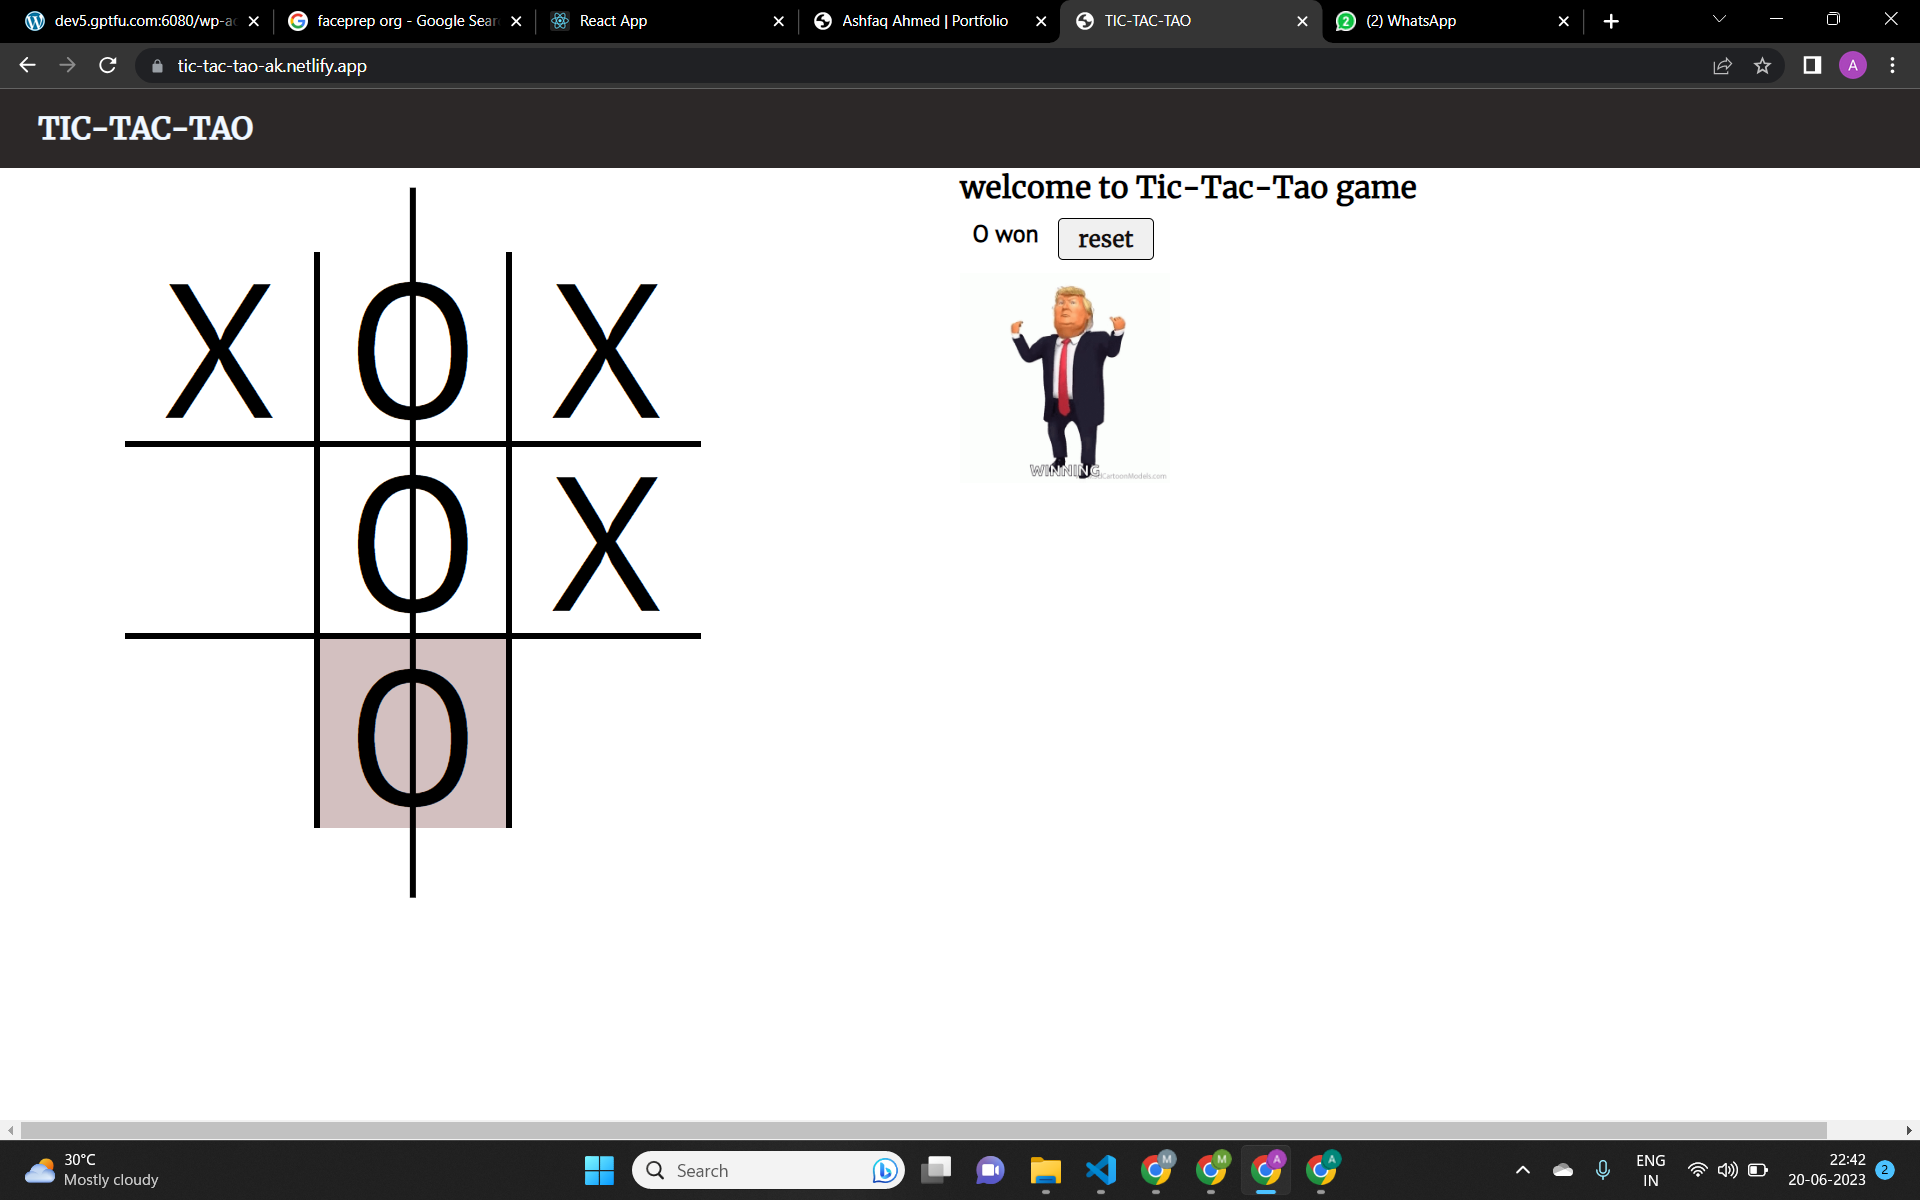Click the highlighted bottom-middle O cell

pyautogui.click(x=413, y=733)
